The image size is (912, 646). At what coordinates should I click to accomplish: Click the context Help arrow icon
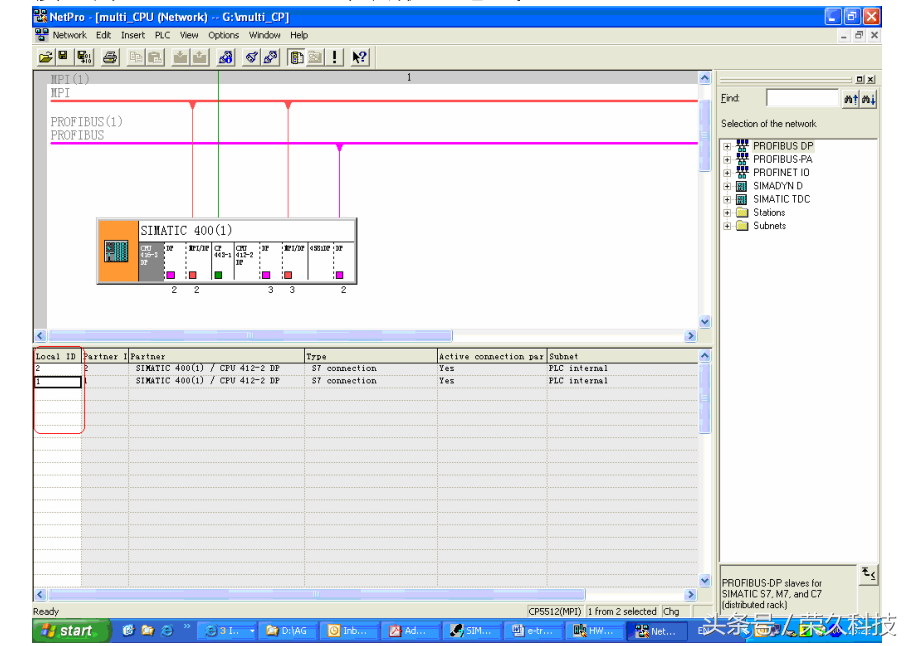click(360, 57)
